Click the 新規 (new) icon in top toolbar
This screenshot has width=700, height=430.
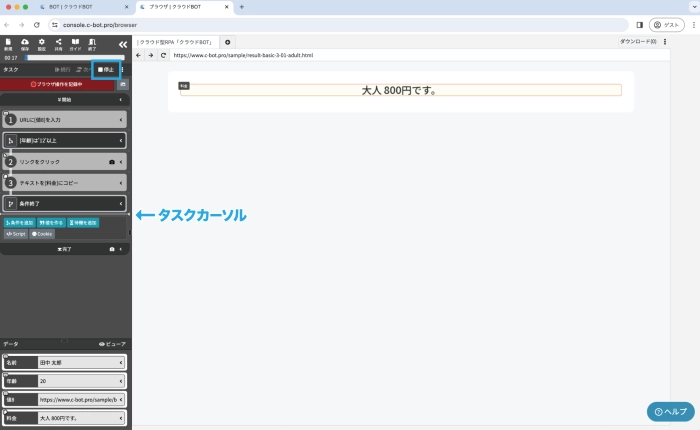[x=8, y=44]
